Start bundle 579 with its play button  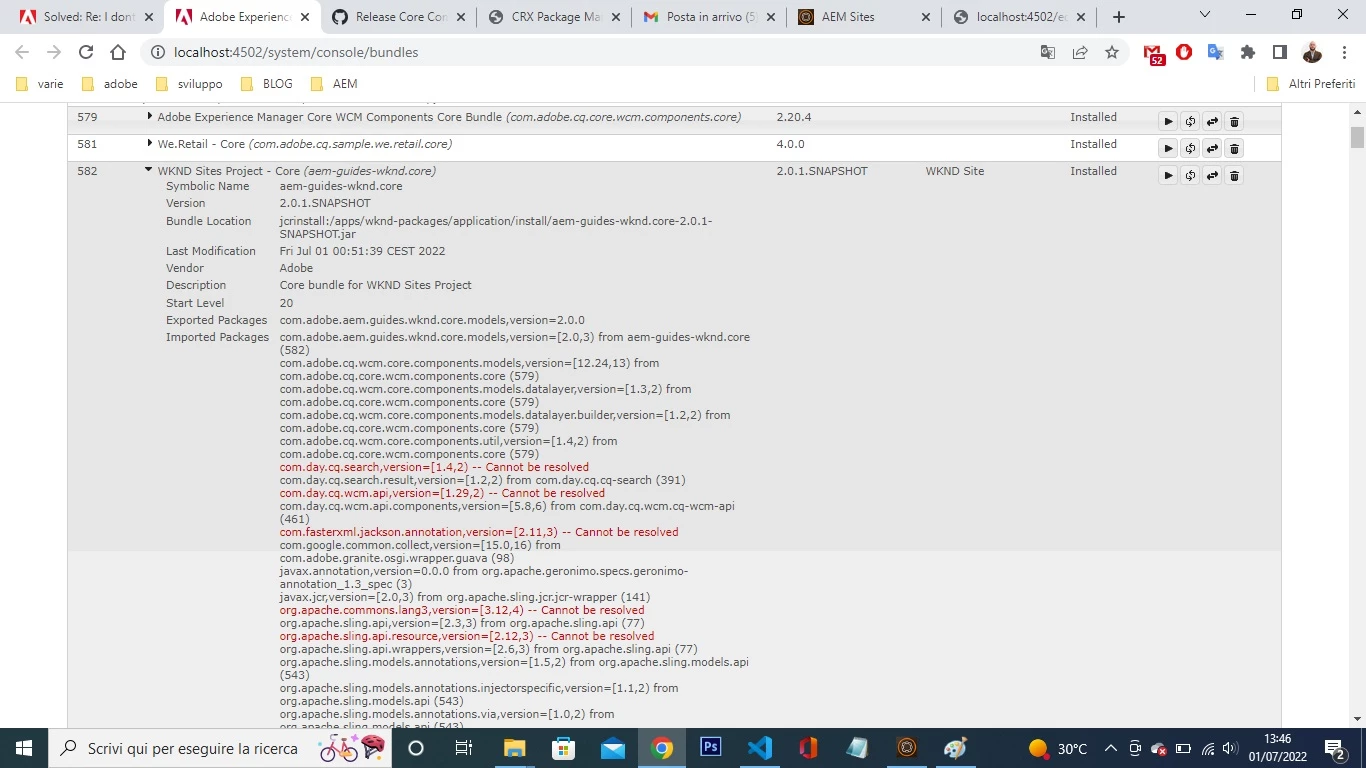point(1168,121)
